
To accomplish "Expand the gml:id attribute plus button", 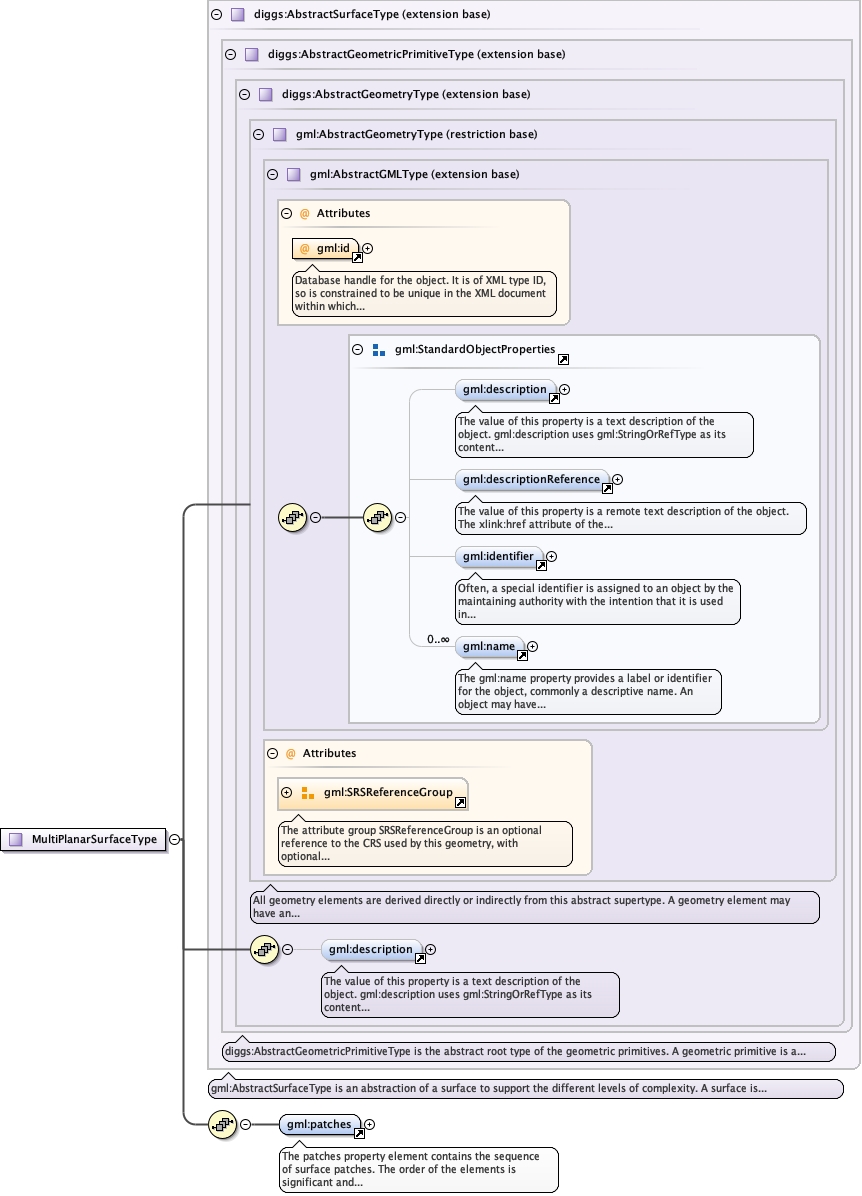I will tap(367, 248).
